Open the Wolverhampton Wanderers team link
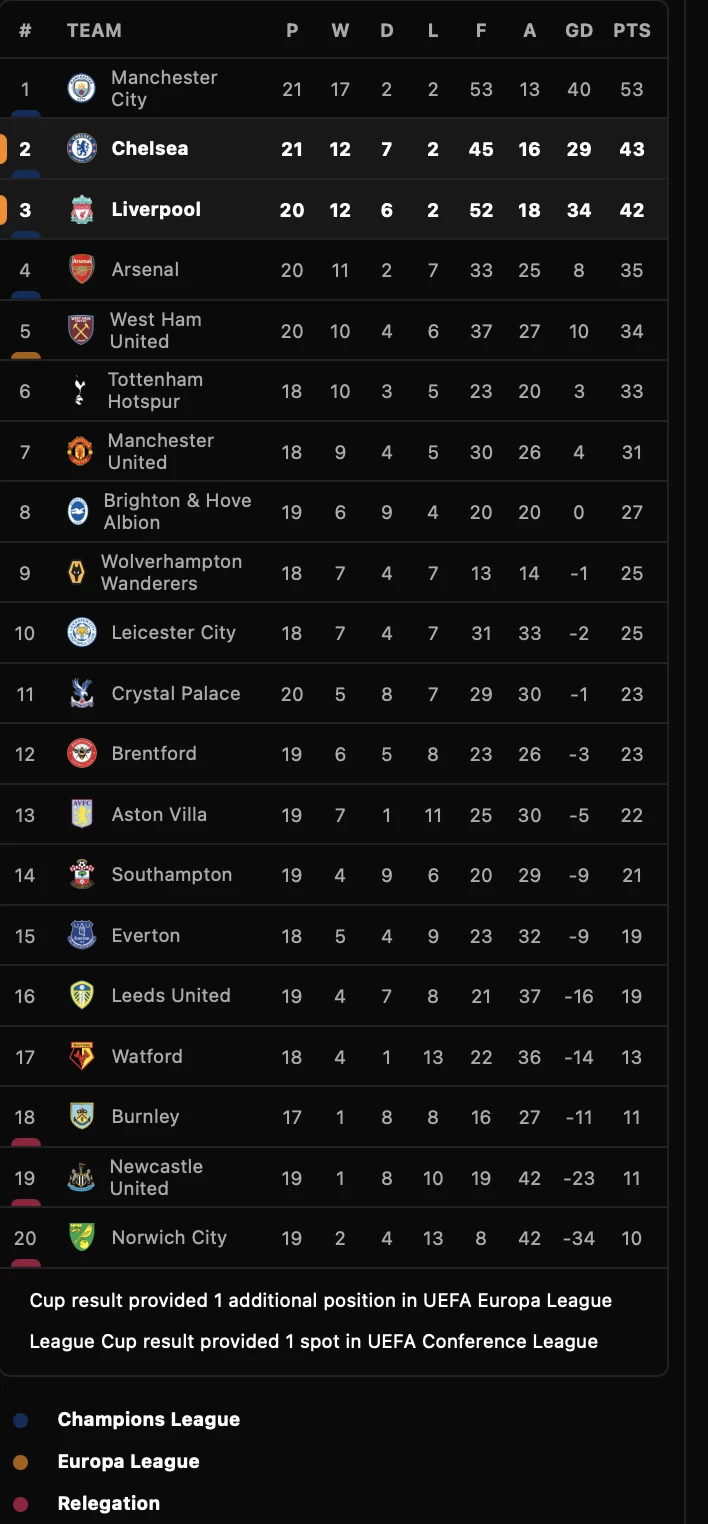The image size is (708, 1524). (171, 572)
